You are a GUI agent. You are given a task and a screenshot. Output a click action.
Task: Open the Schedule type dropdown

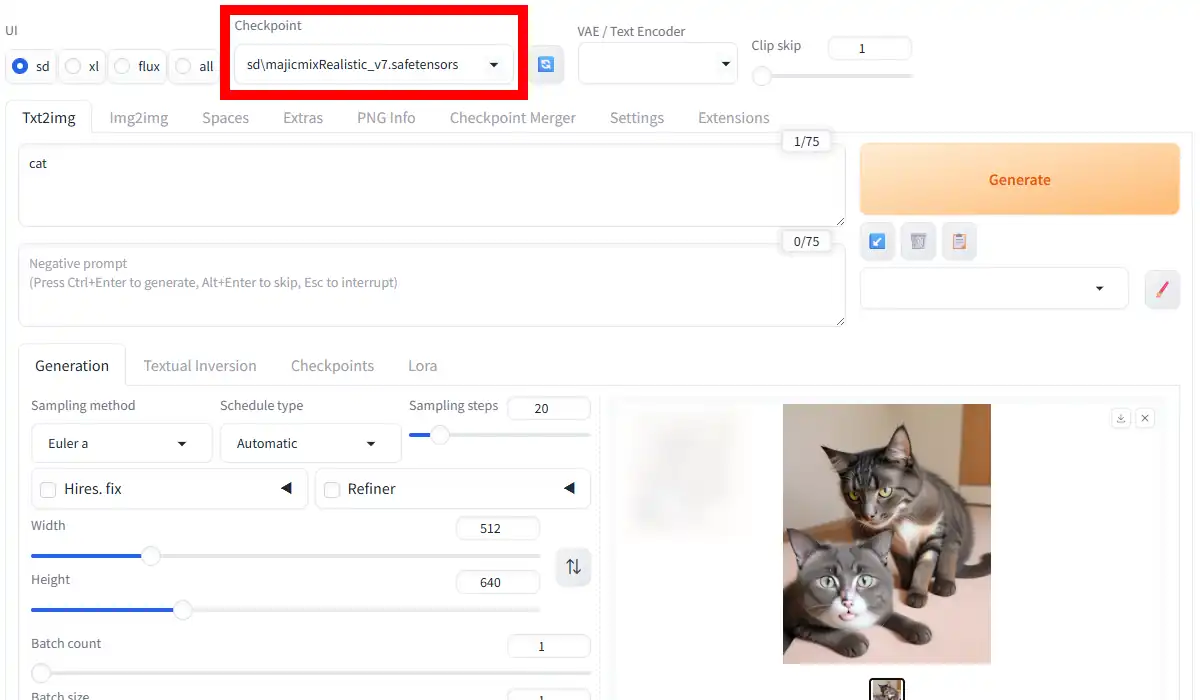[310, 443]
